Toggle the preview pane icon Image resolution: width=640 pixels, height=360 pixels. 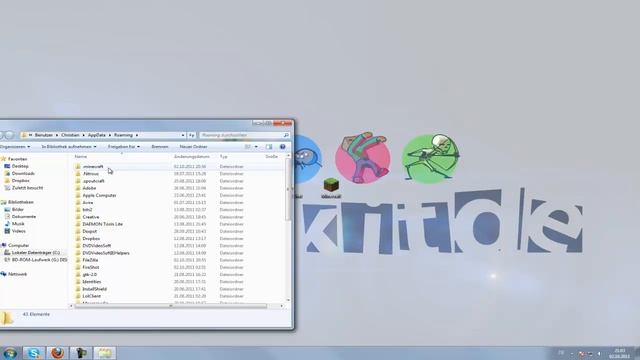click(269, 147)
